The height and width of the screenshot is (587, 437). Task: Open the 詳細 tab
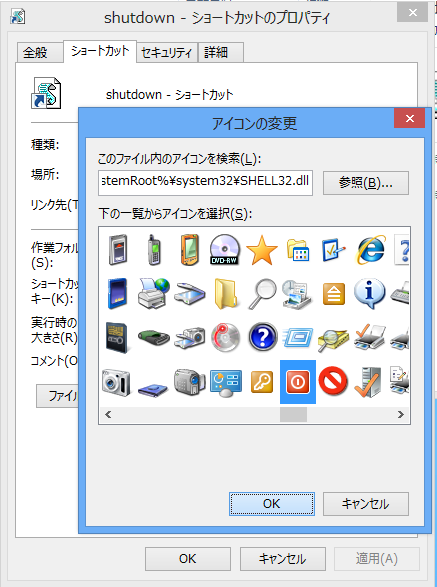click(221, 52)
